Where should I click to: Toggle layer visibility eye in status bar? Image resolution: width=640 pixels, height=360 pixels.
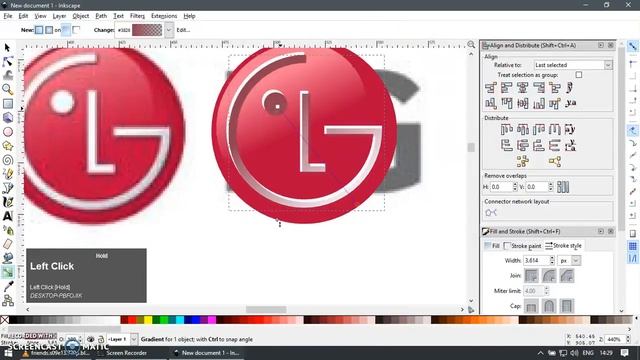pyautogui.click(x=91, y=339)
